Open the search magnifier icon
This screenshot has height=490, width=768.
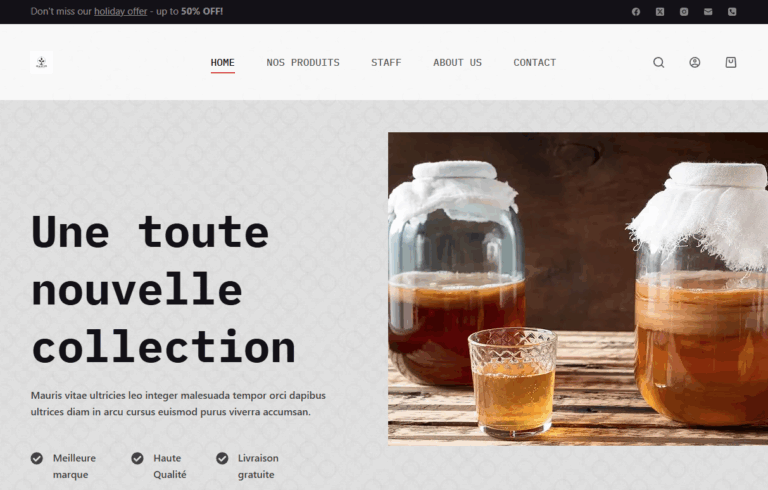(659, 62)
